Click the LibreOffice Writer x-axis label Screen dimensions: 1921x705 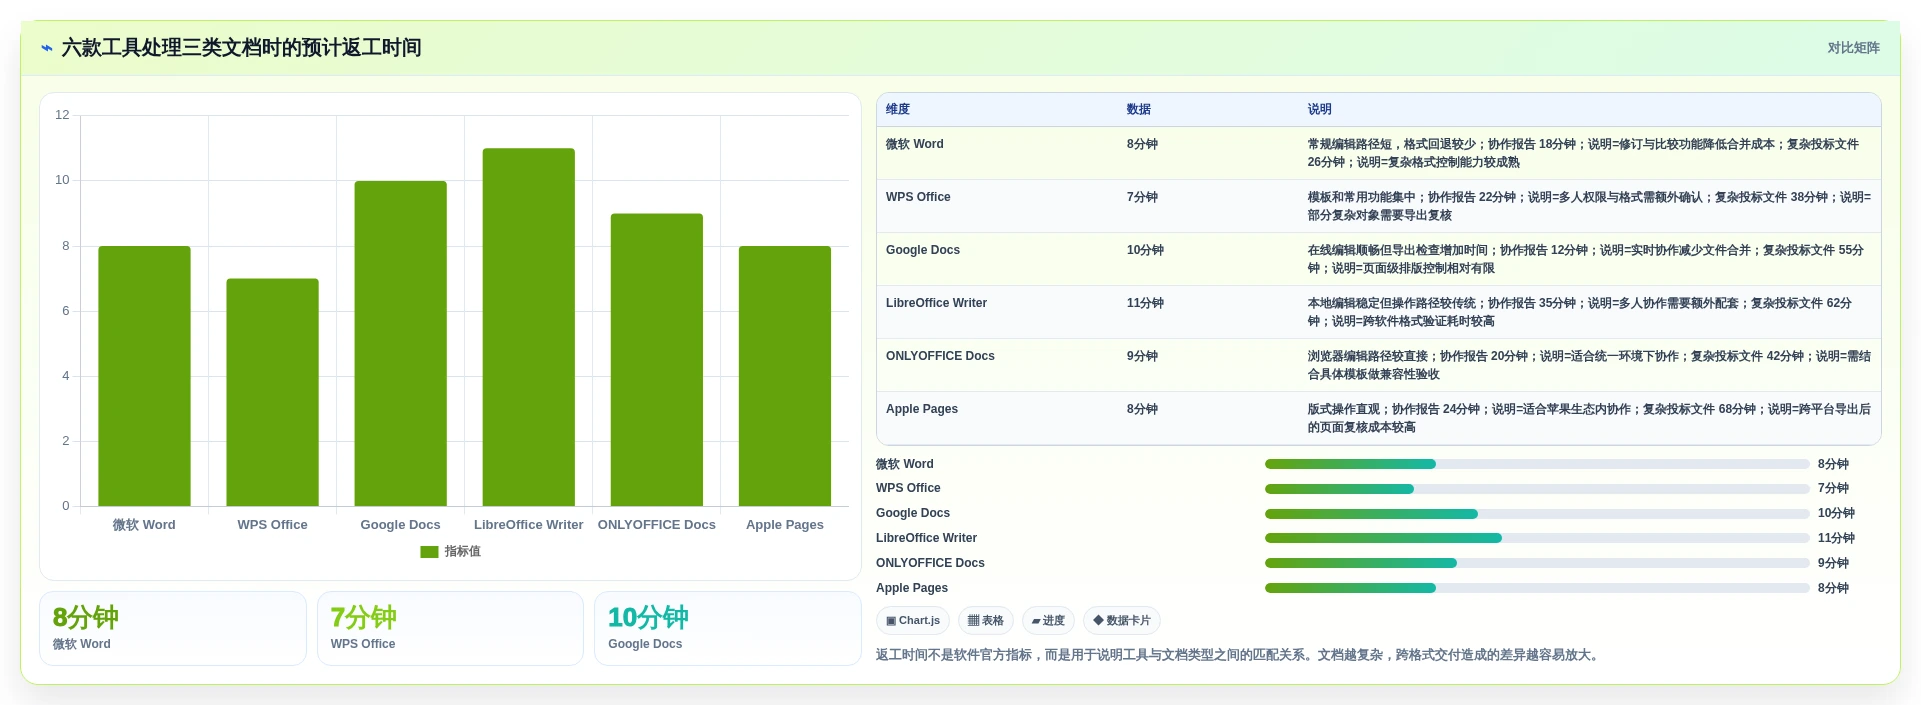528,525
